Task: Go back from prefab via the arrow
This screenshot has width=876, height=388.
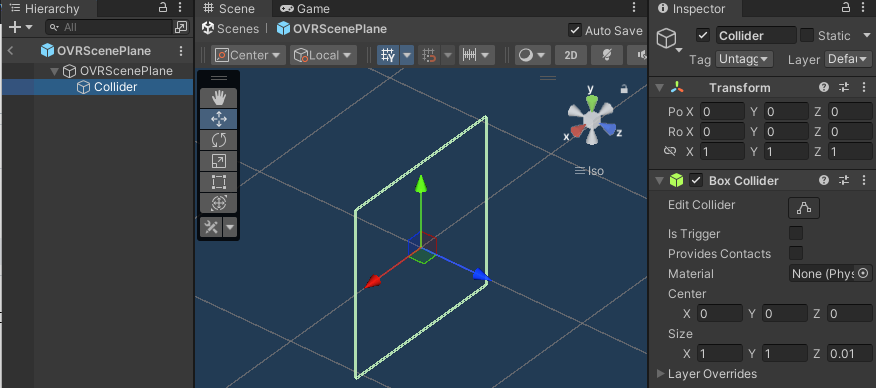Action: [10, 51]
